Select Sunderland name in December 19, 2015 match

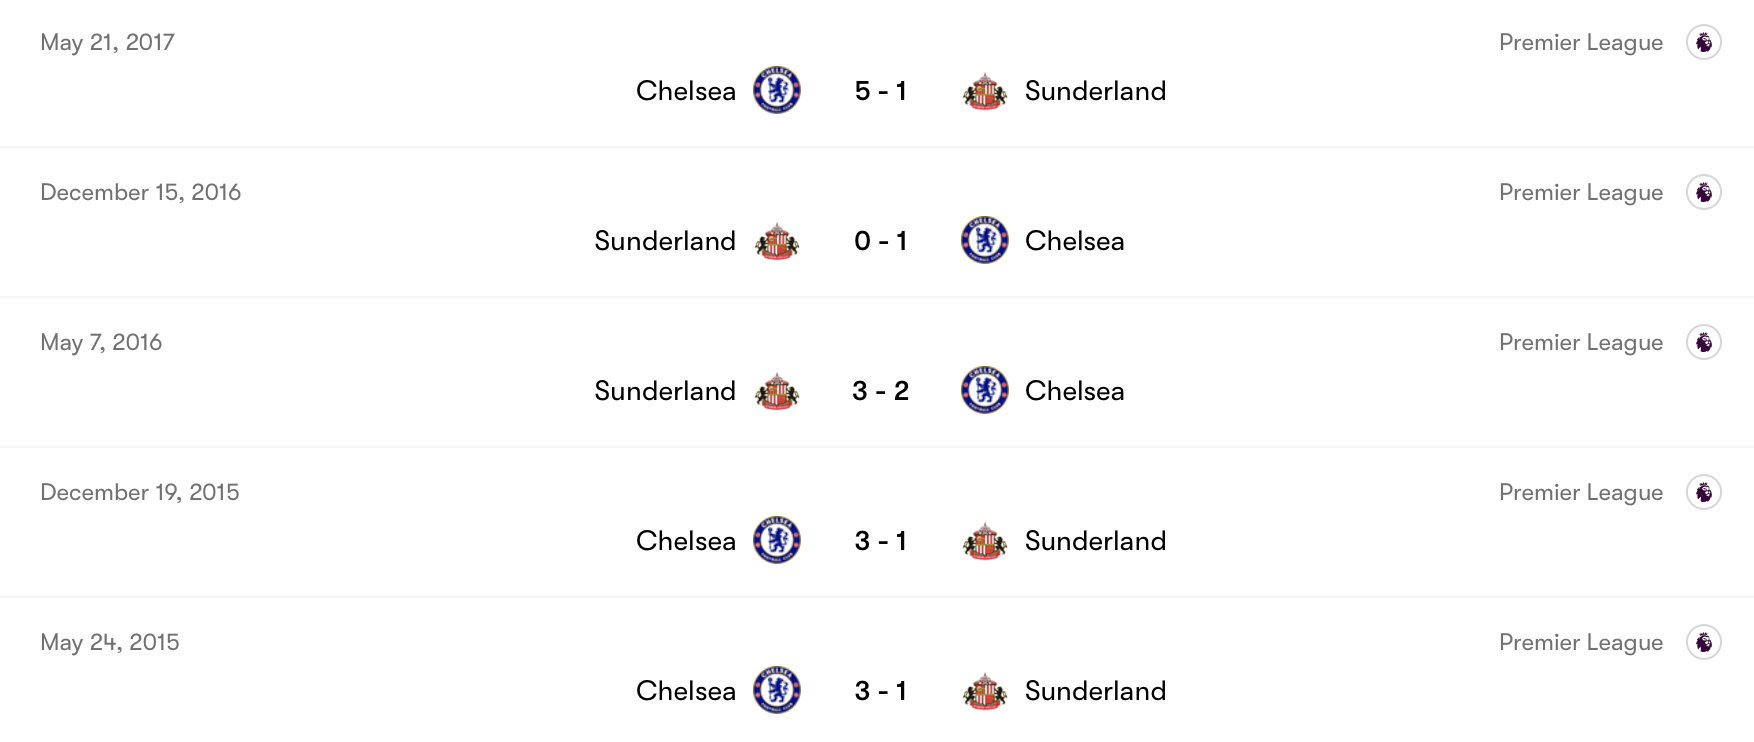(x=1095, y=541)
